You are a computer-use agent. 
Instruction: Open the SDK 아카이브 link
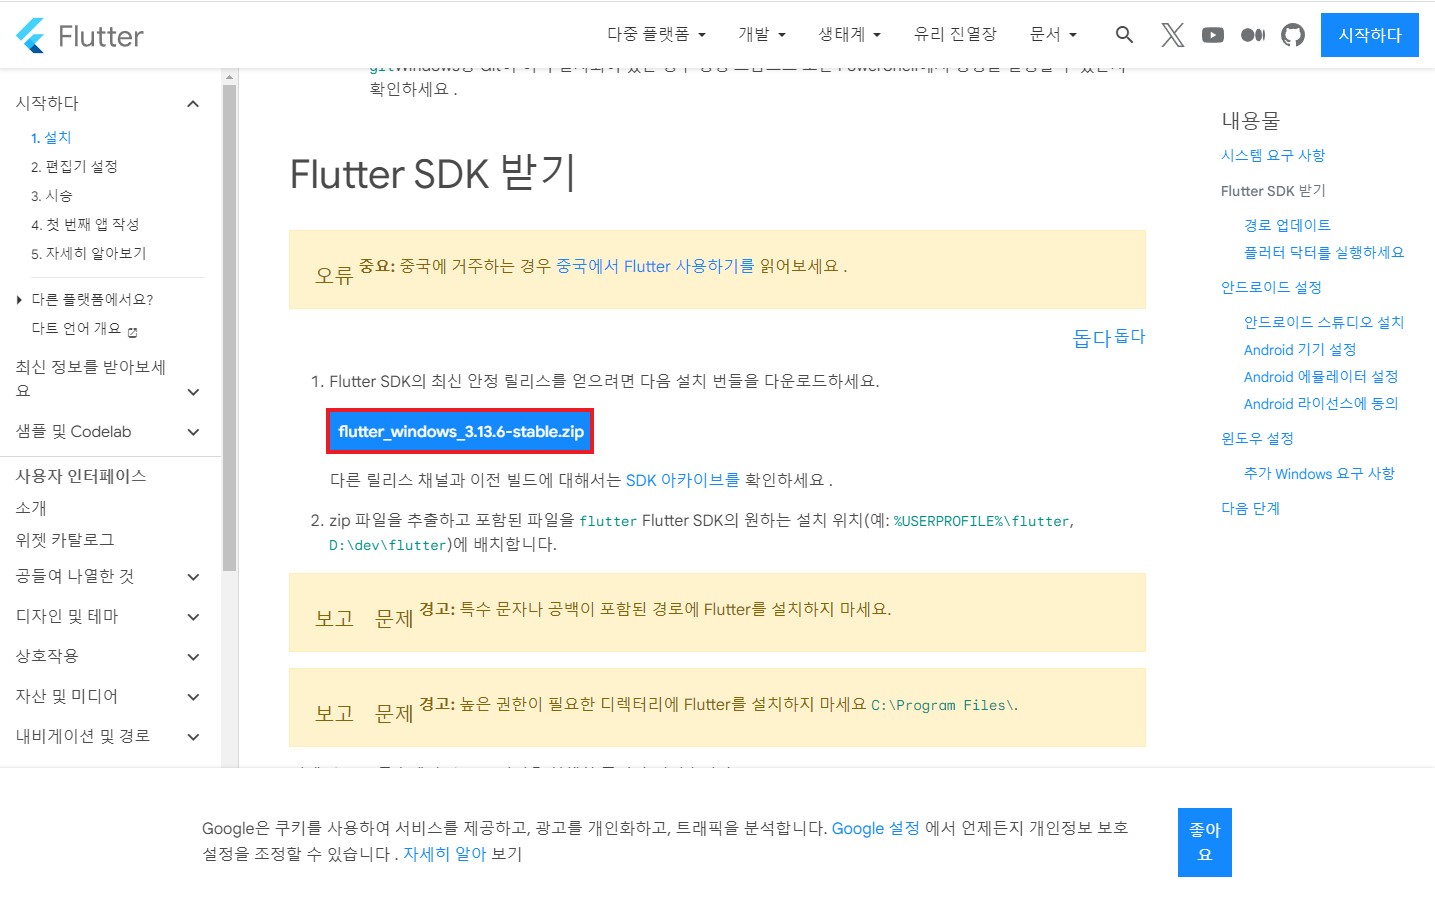click(682, 480)
